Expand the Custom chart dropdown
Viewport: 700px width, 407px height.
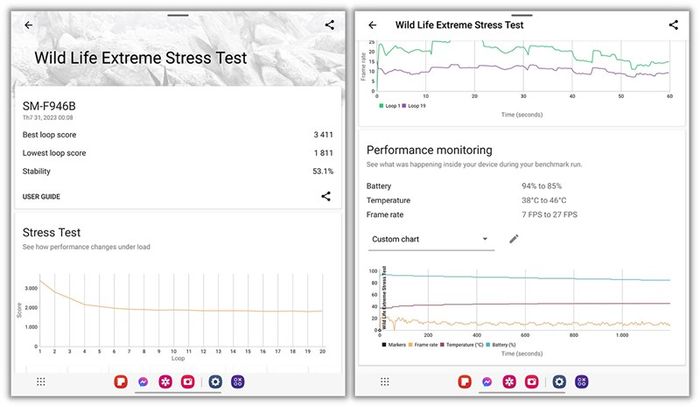click(431, 240)
